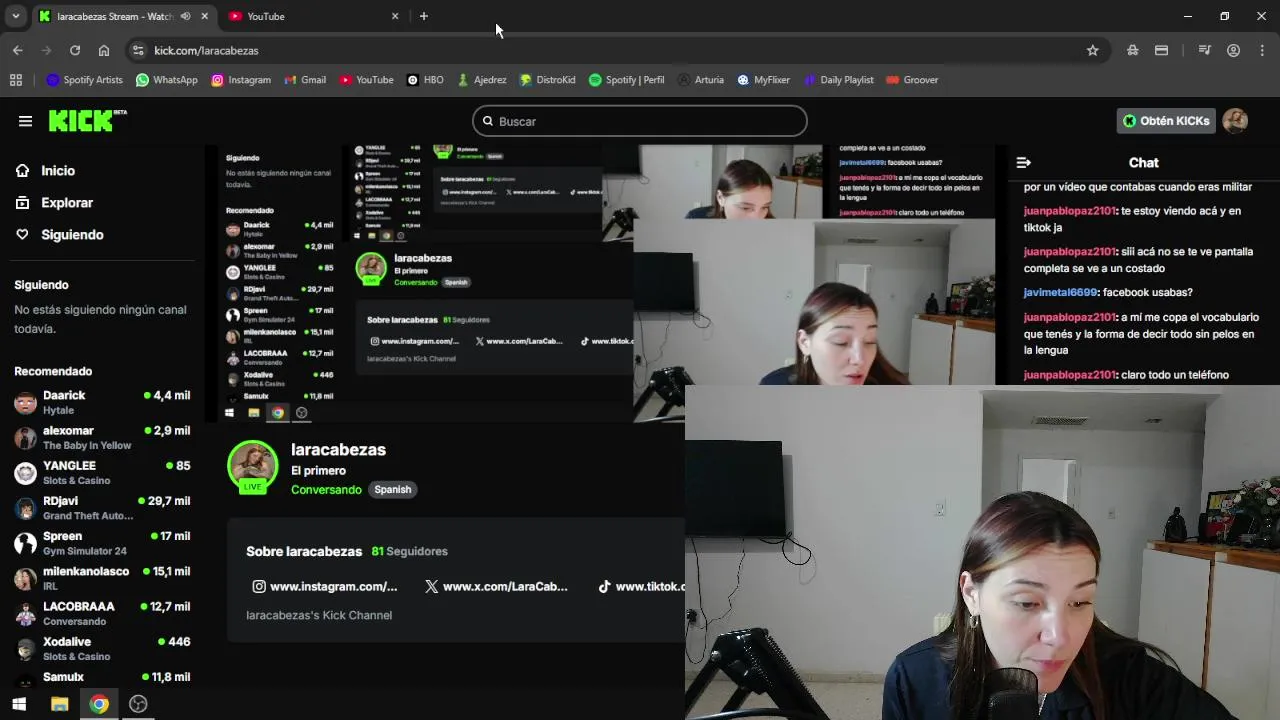Screen dimensions: 1280x720
Task: Click YANGLEE's avatar icon
Action: click(25, 473)
